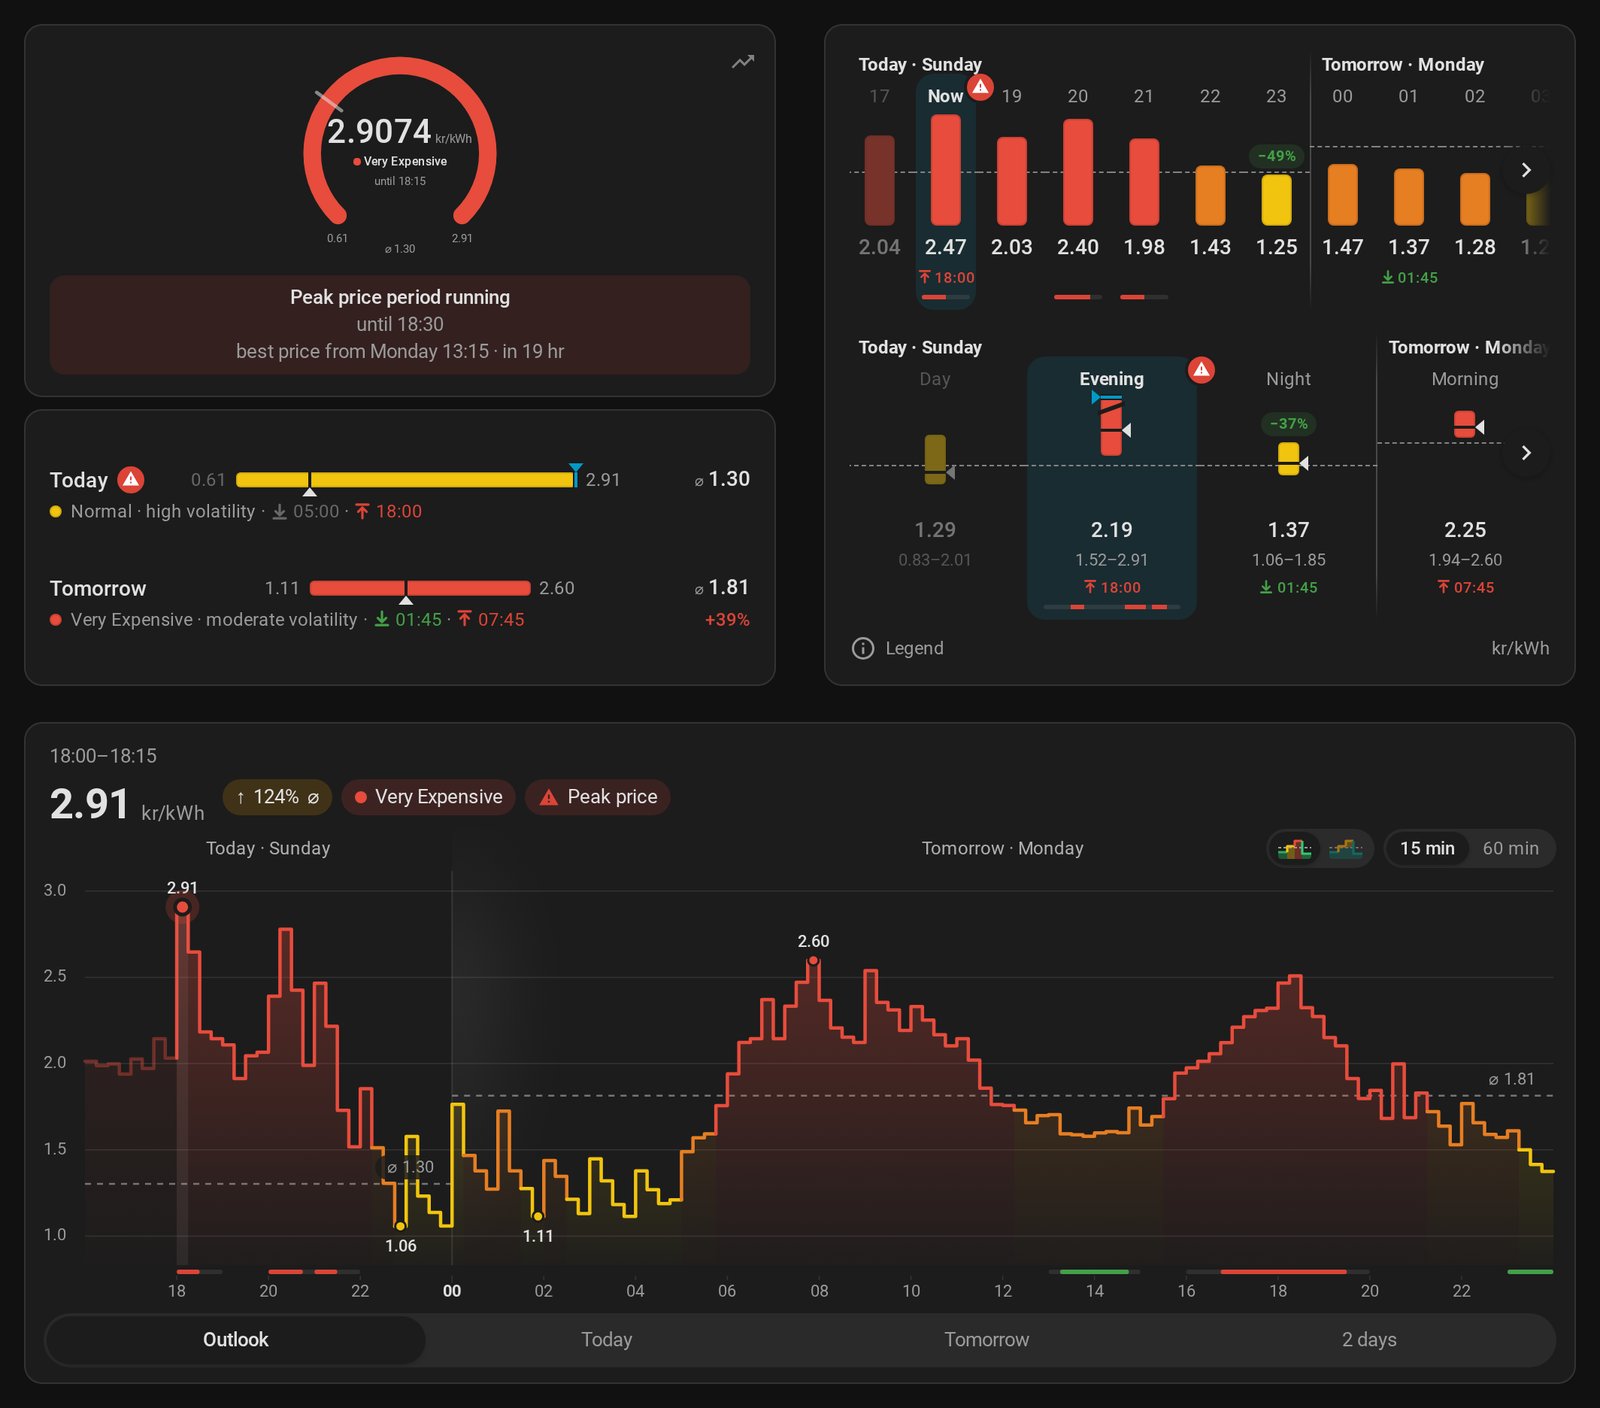Click the alert badge on the Now hour column
This screenshot has width=1600, height=1408.
pyautogui.click(x=981, y=87)
